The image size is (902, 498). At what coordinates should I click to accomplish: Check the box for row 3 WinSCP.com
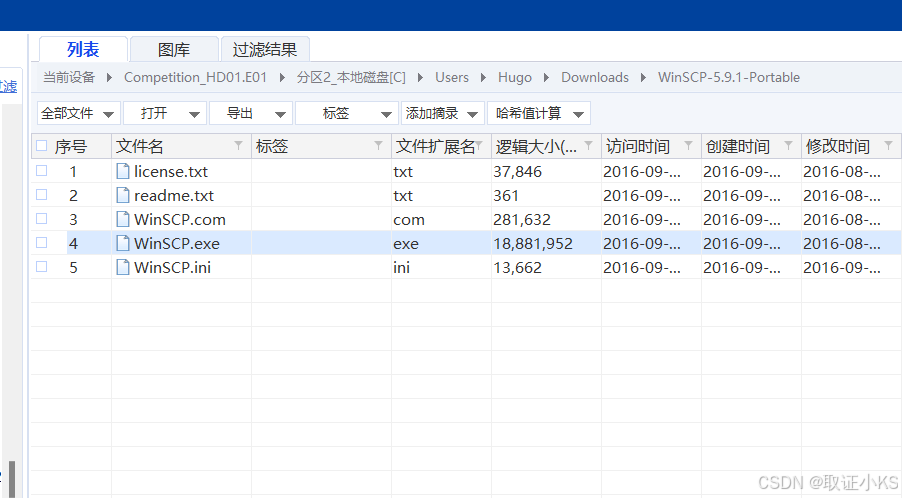[41, 219]
